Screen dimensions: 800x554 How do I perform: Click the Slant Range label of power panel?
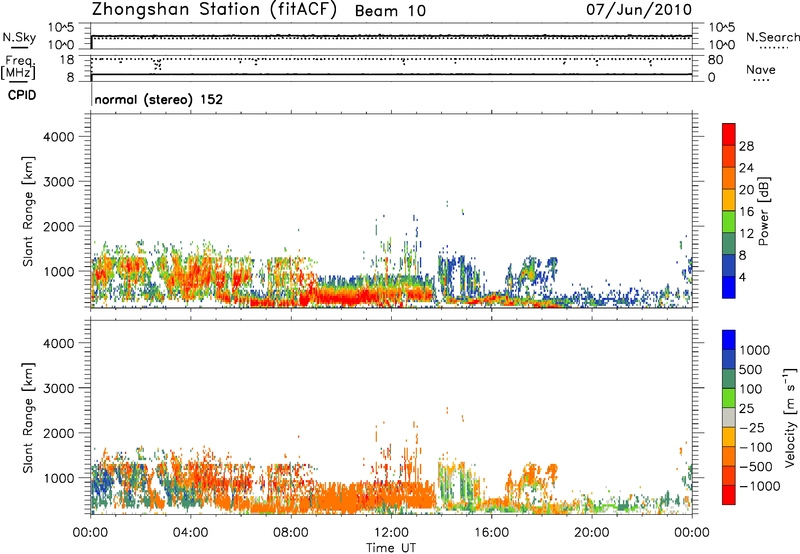click(x=28, y=211)
